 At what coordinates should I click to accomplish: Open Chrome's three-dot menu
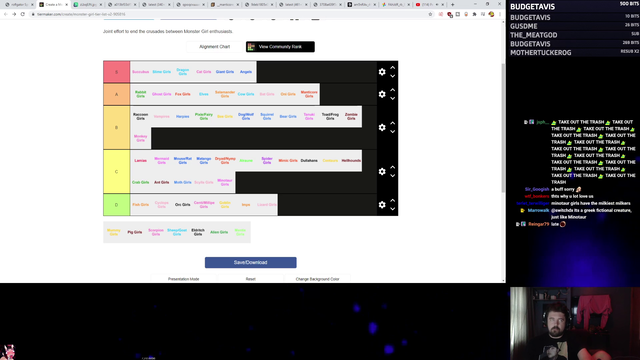tap(500, 14)
